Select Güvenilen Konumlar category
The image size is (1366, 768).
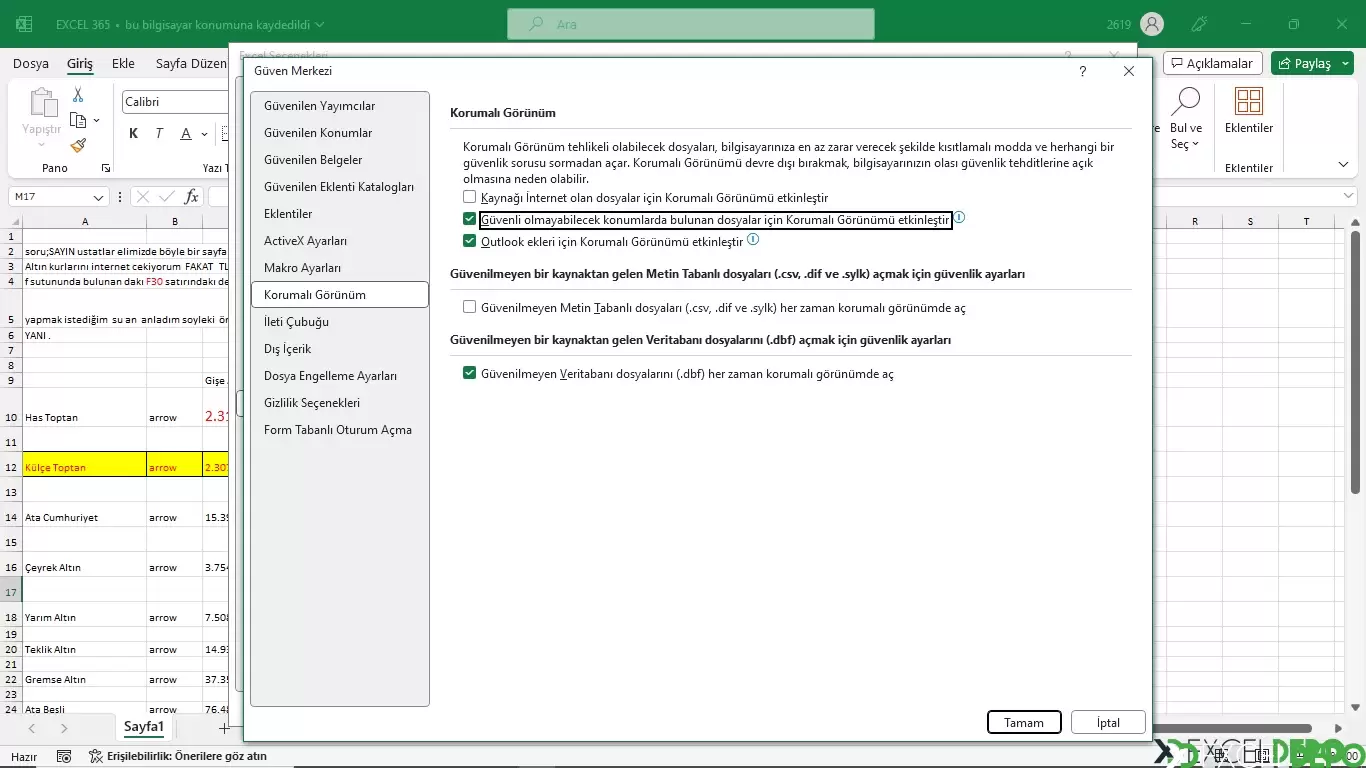coord(340,133)
